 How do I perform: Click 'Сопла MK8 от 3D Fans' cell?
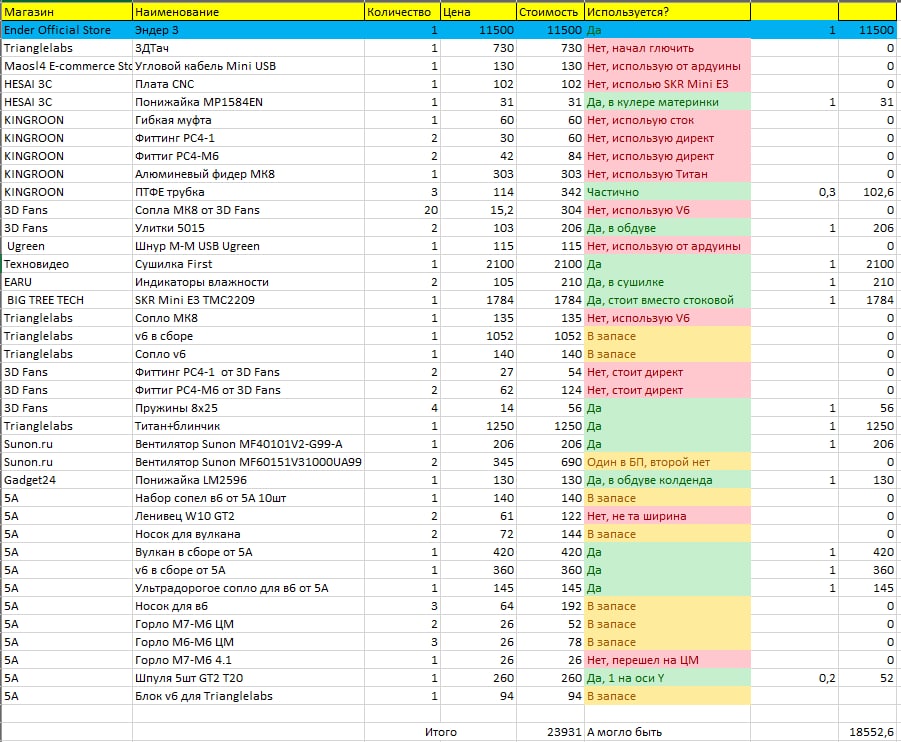[248, 210]
